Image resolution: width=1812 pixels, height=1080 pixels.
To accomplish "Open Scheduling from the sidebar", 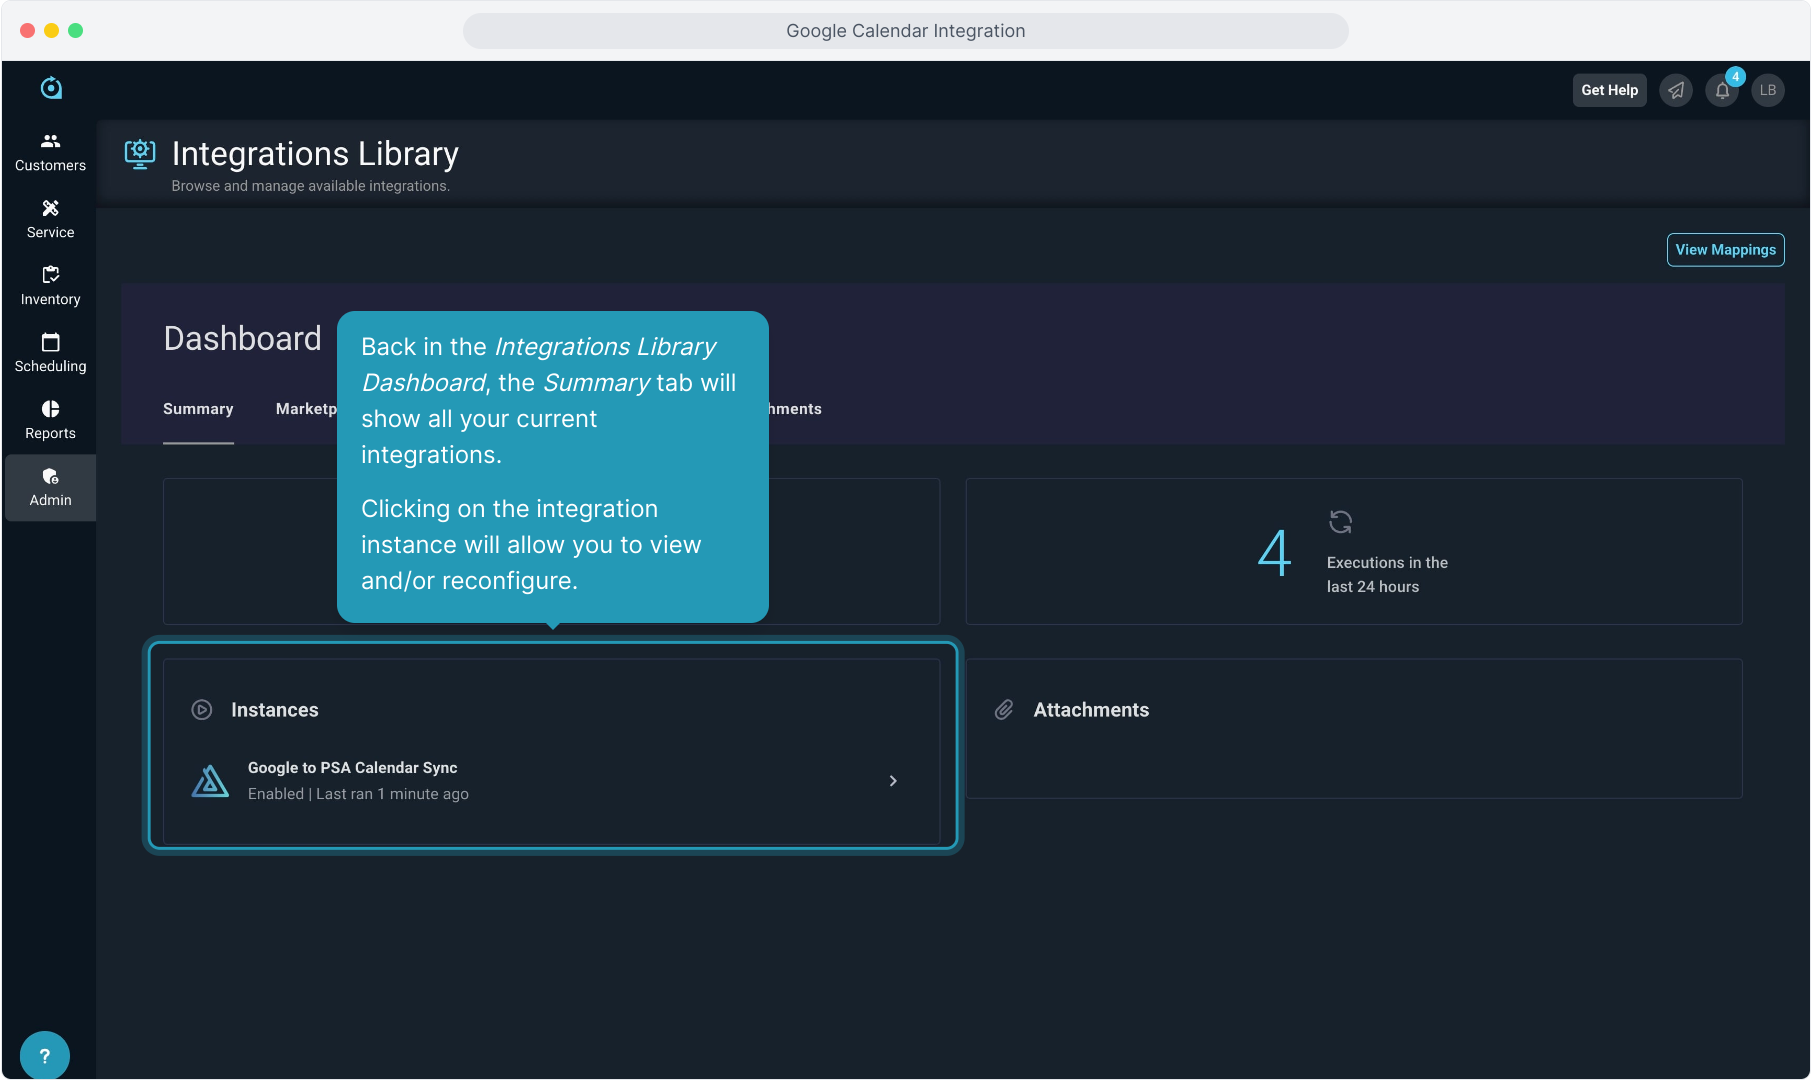I will (50, 353).
